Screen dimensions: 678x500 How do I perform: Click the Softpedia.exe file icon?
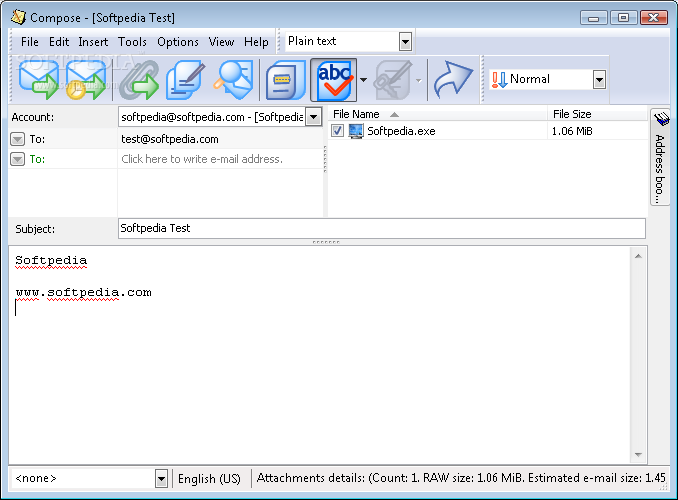click(x=356, y=131)
